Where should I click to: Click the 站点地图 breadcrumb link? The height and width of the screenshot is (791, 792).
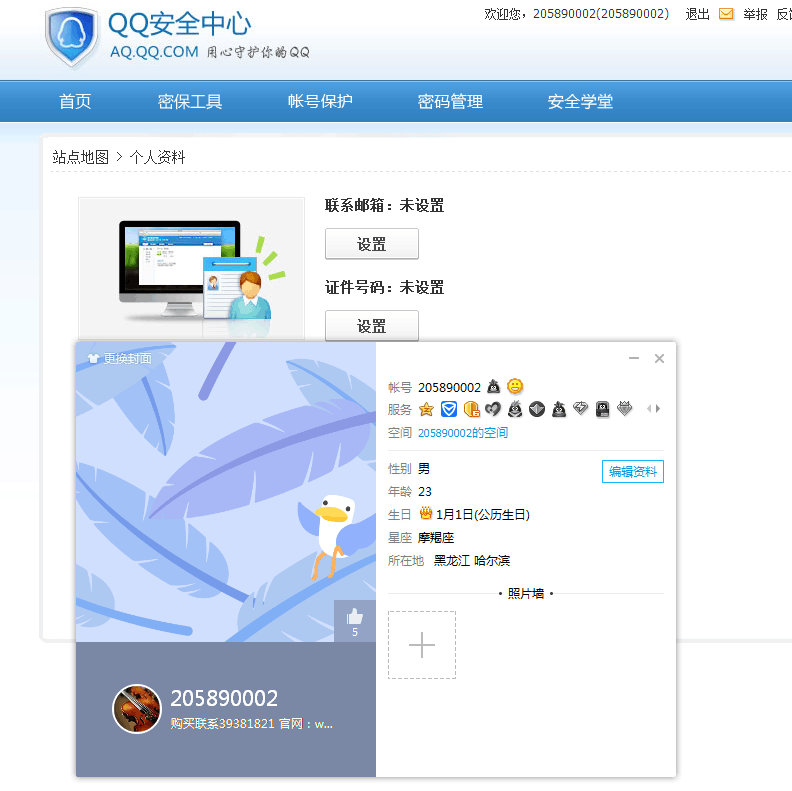click(x=80, y=157)
